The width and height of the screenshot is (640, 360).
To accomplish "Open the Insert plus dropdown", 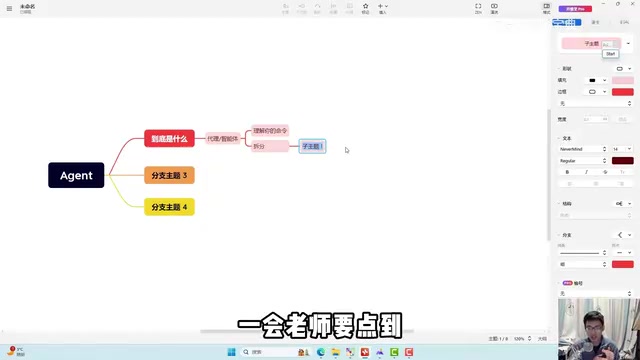I will pos(383,8).
